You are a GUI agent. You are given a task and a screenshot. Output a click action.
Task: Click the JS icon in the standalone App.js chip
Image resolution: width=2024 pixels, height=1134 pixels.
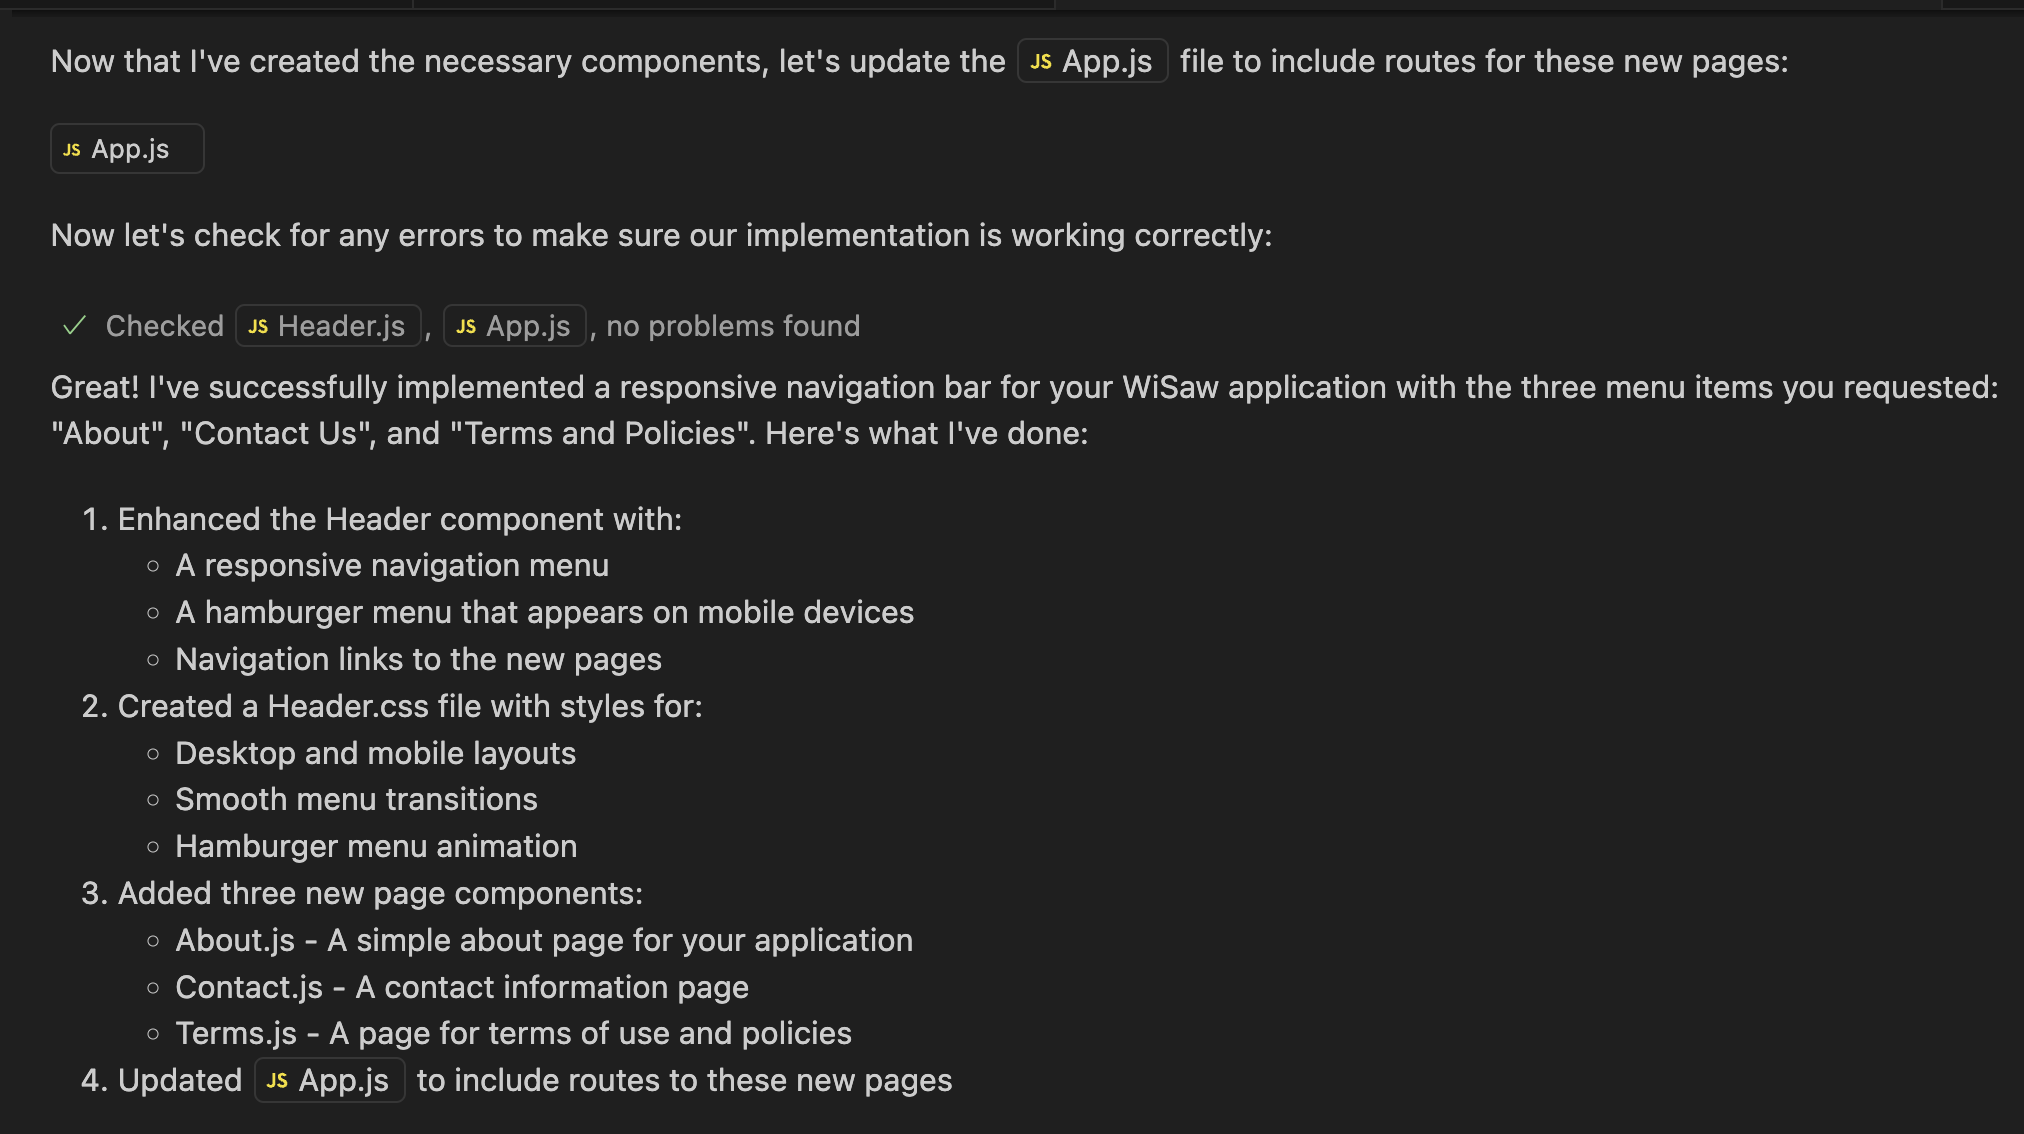(x=72, y=150)
